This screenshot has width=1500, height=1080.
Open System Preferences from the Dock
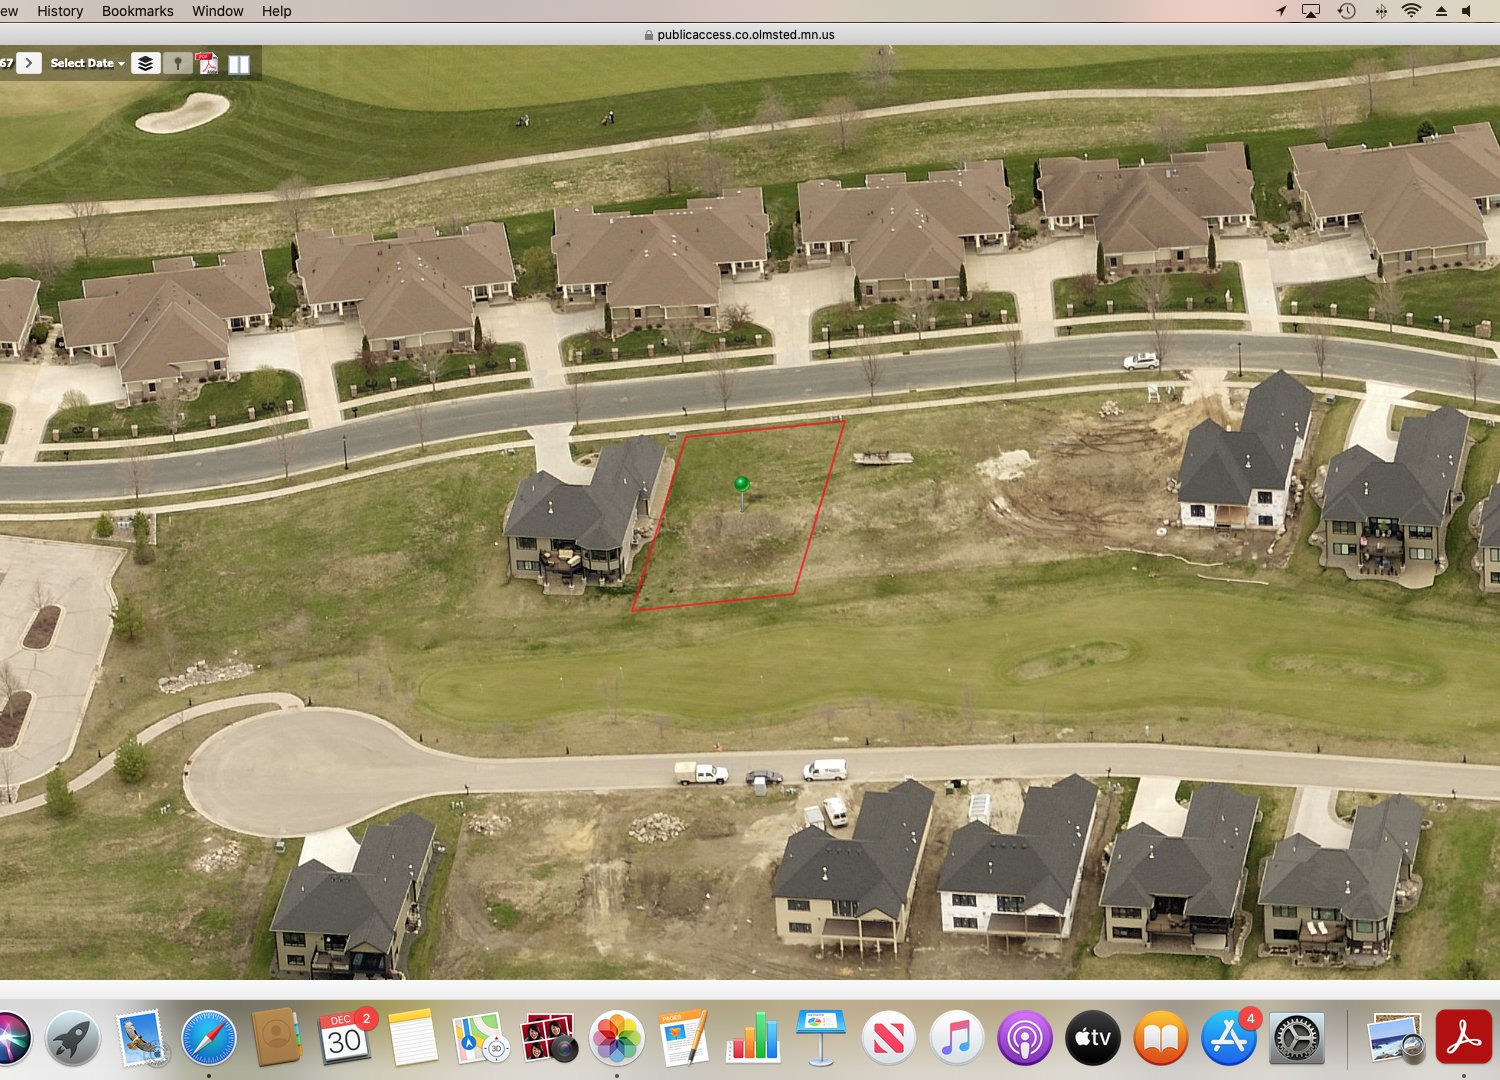point(1297,1038)
